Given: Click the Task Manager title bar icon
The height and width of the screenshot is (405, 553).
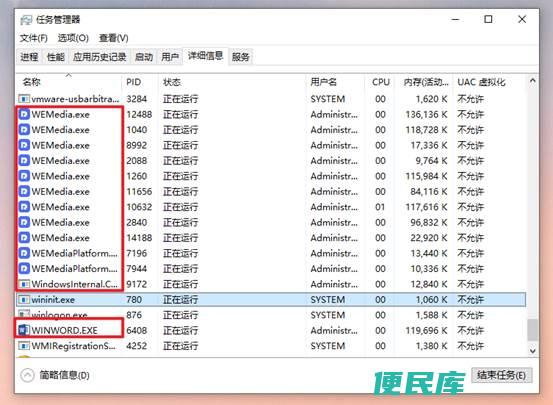Looking at the screenshot, I should [26, 20].
